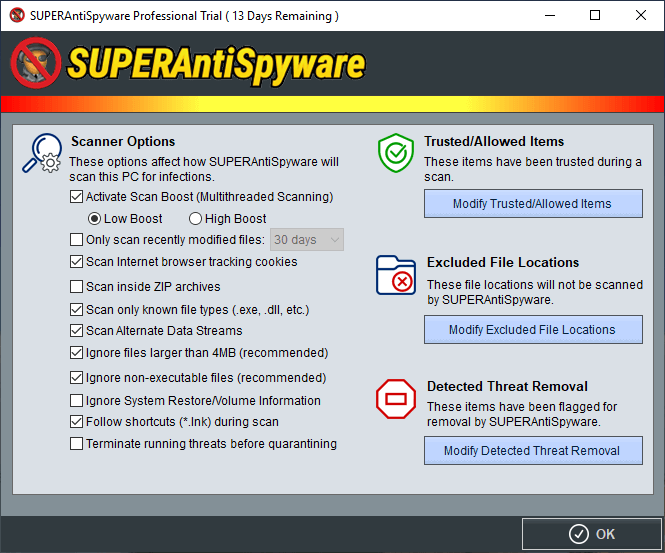Open the 30 days dropdown
Image resolution: width=665 pixels, height=553 pixels.
(x=307, y=240)
